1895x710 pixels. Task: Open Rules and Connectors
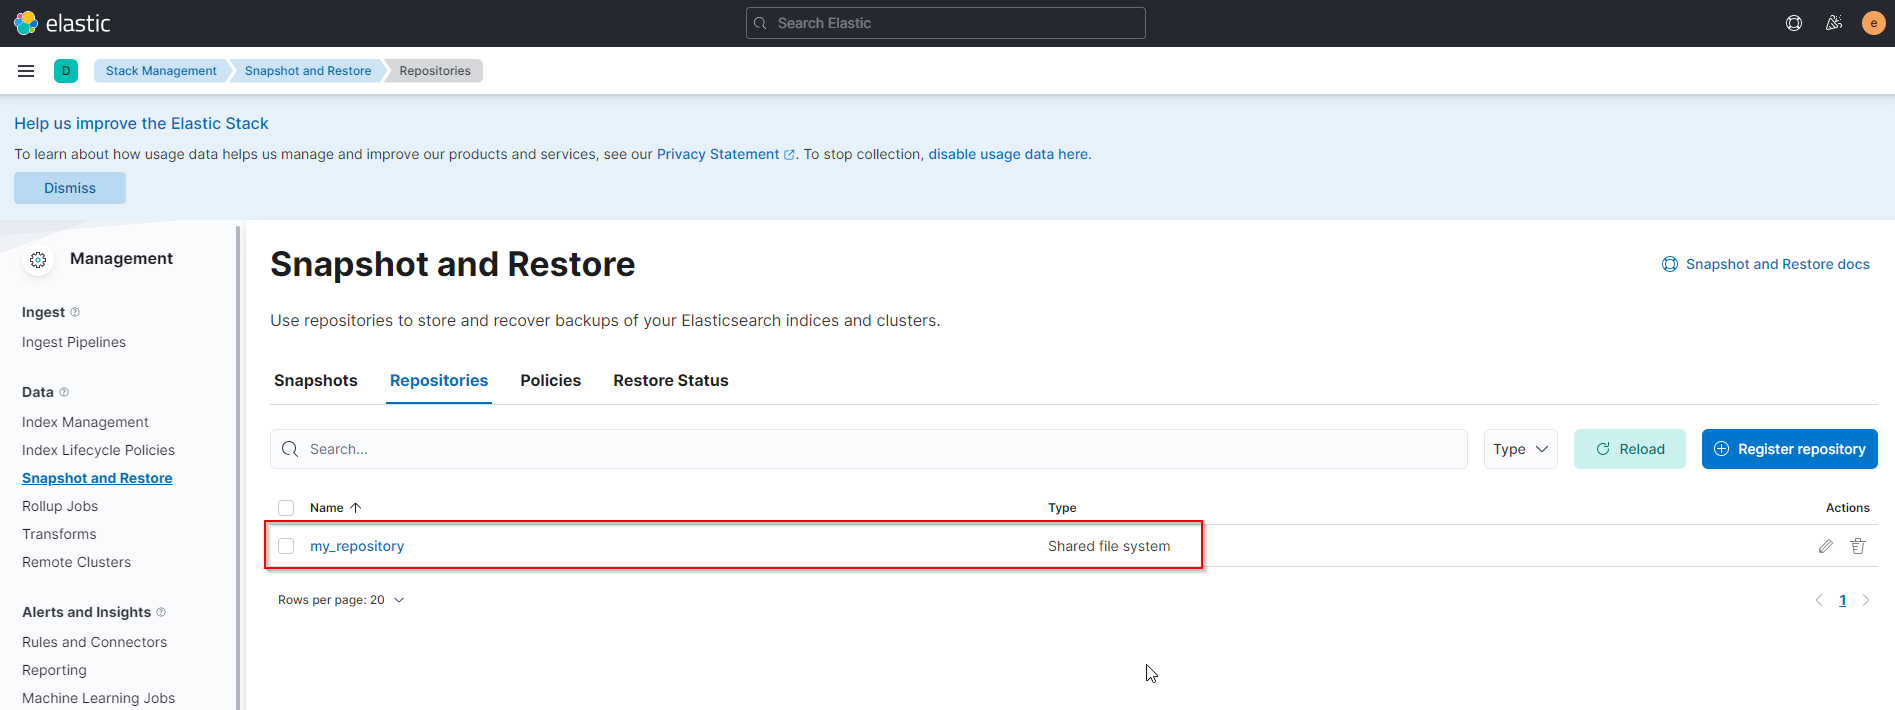[x=94, y=642]
